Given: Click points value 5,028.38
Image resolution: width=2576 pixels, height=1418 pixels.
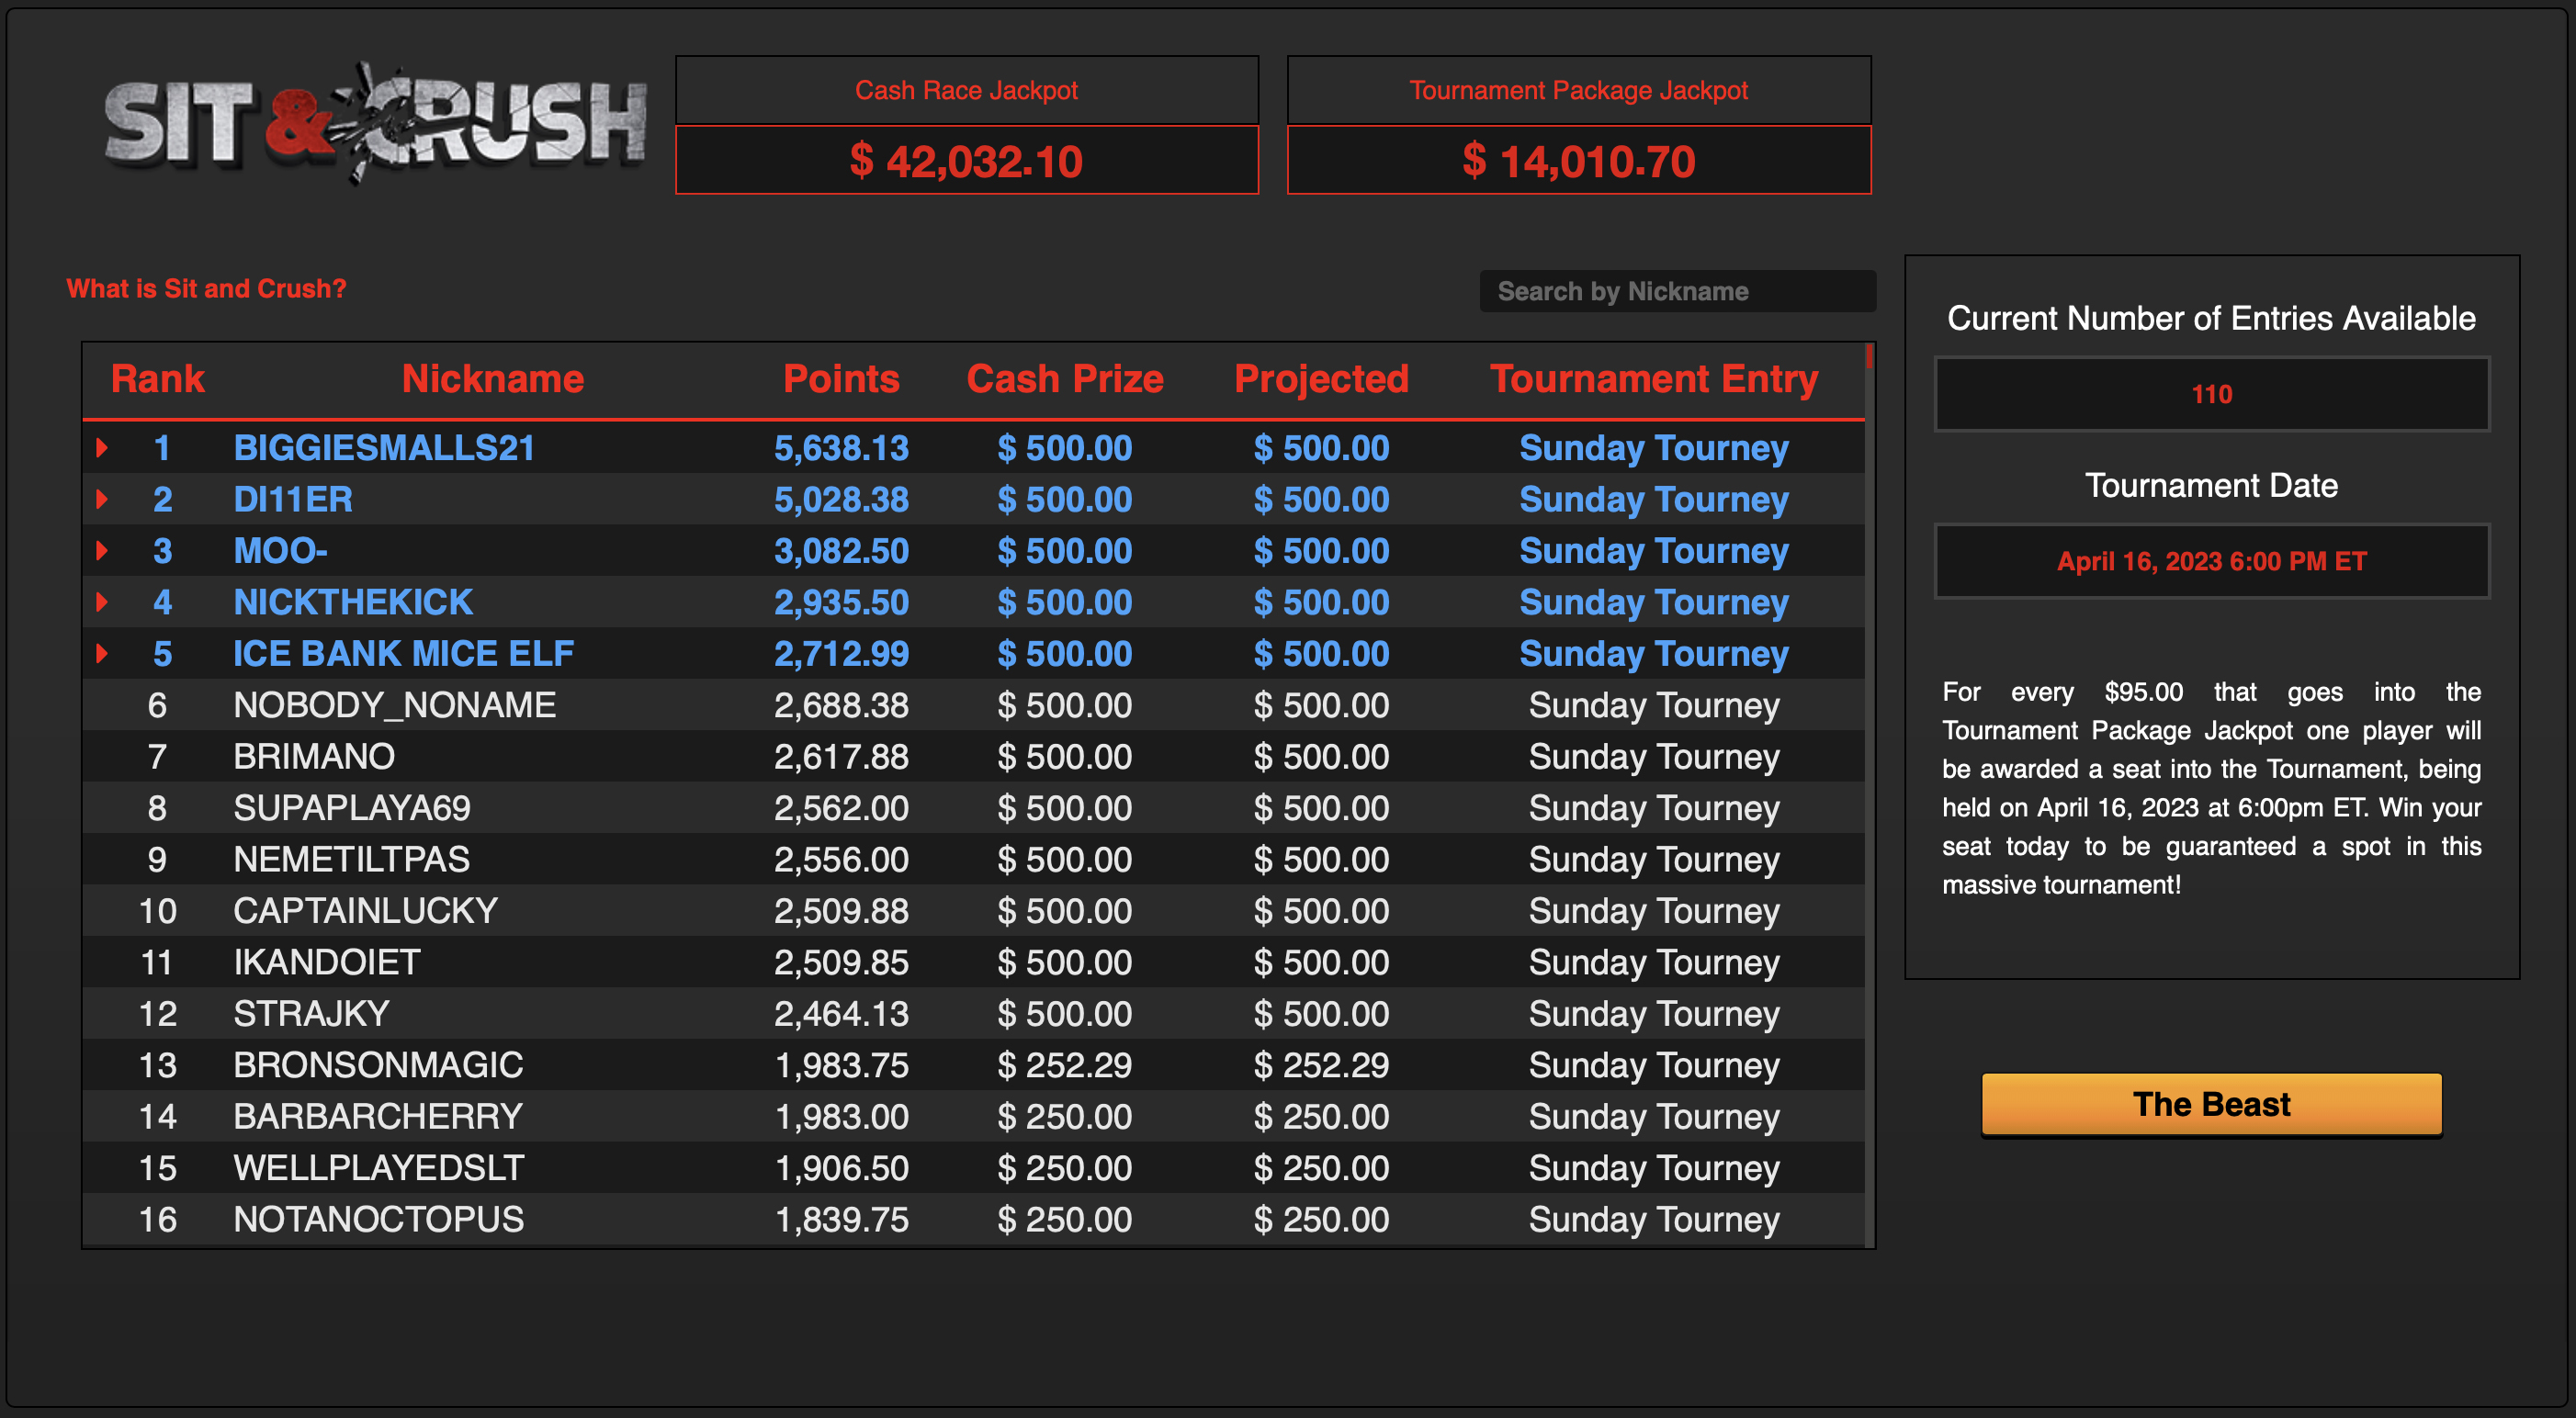Looking at the screenshot, I should coord(841,499).
